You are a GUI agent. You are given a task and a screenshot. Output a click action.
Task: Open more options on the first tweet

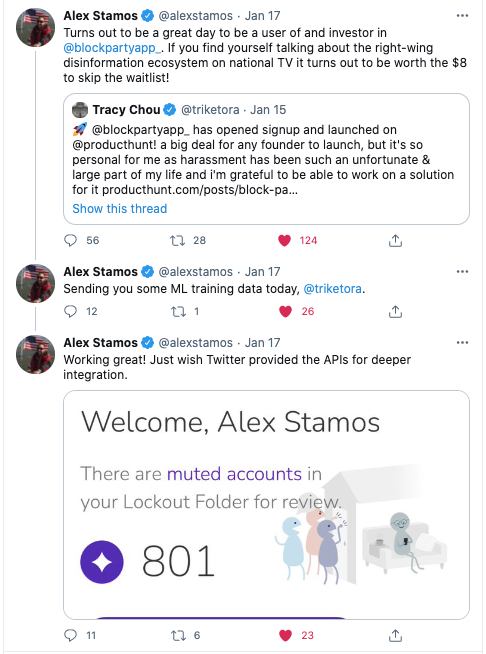click(x=462, y=15)
